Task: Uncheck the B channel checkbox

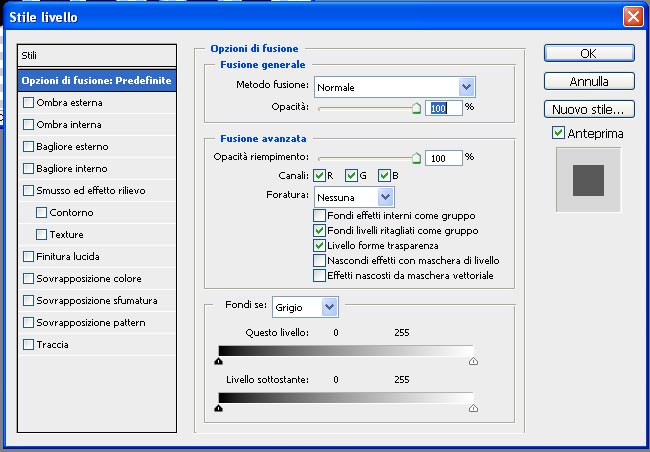Action: [384, 175]
